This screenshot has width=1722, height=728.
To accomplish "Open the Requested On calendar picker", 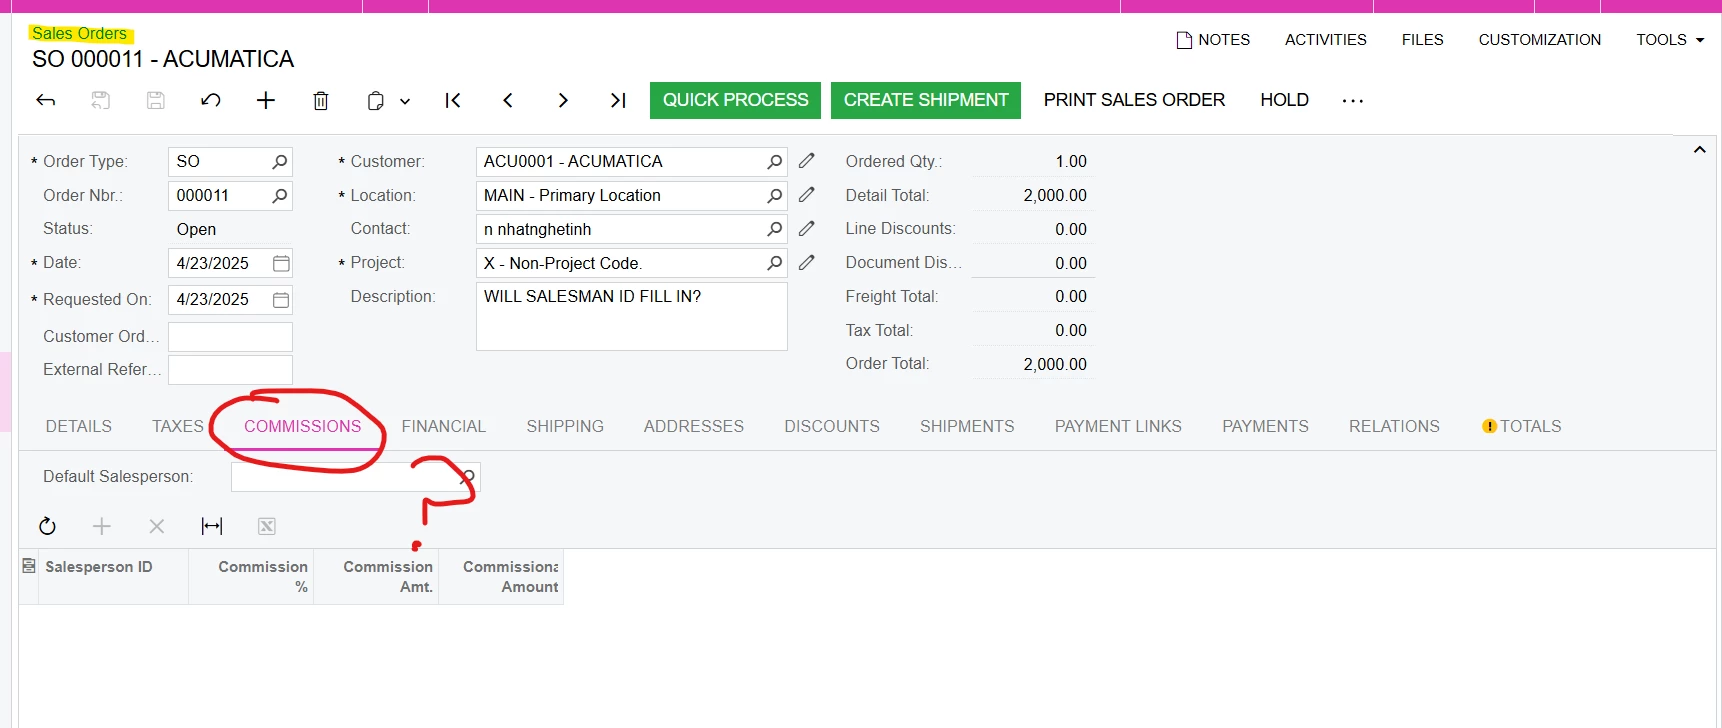I will (x=281, y=300).
